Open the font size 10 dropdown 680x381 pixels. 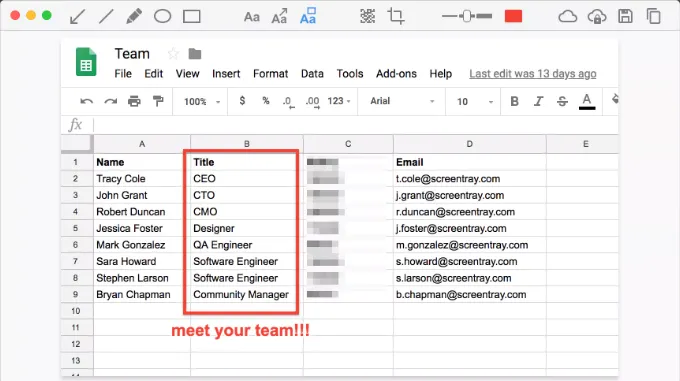coord(475,101)
